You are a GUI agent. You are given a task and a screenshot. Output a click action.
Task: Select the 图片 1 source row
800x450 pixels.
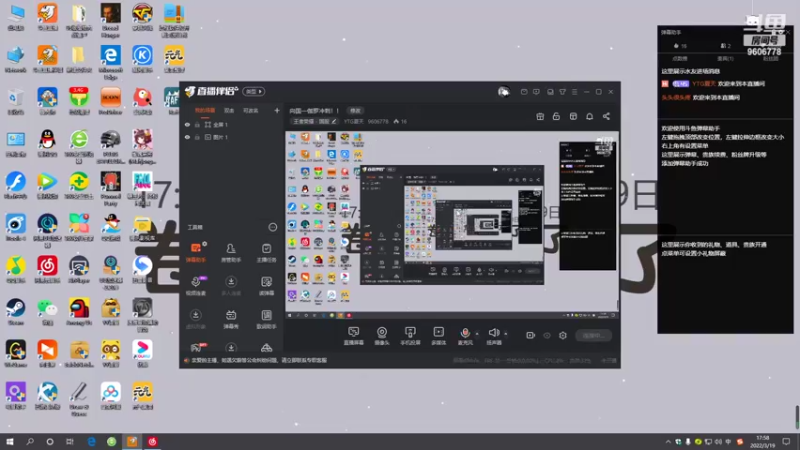click(232, 137)
